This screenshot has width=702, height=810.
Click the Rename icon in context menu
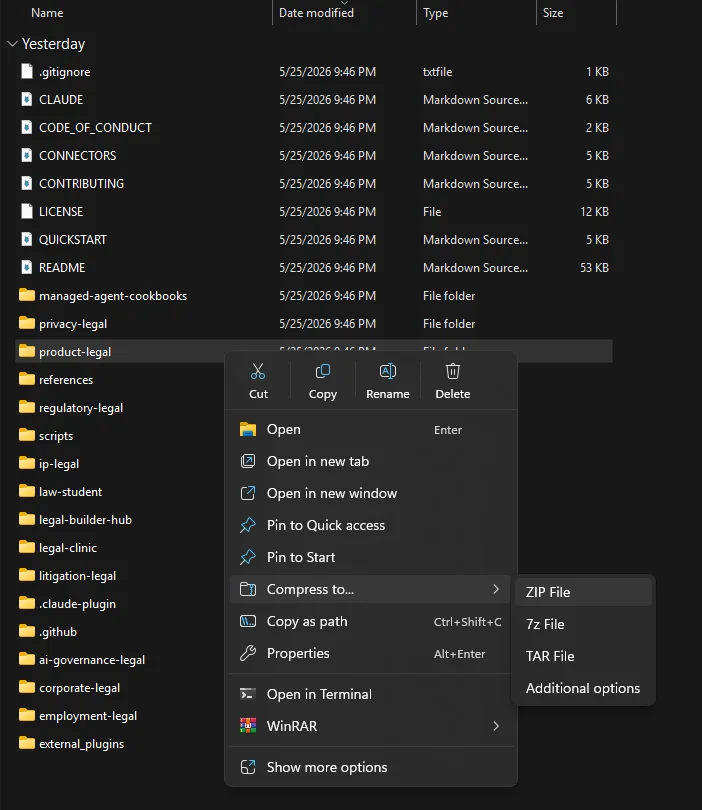[388, 371]
